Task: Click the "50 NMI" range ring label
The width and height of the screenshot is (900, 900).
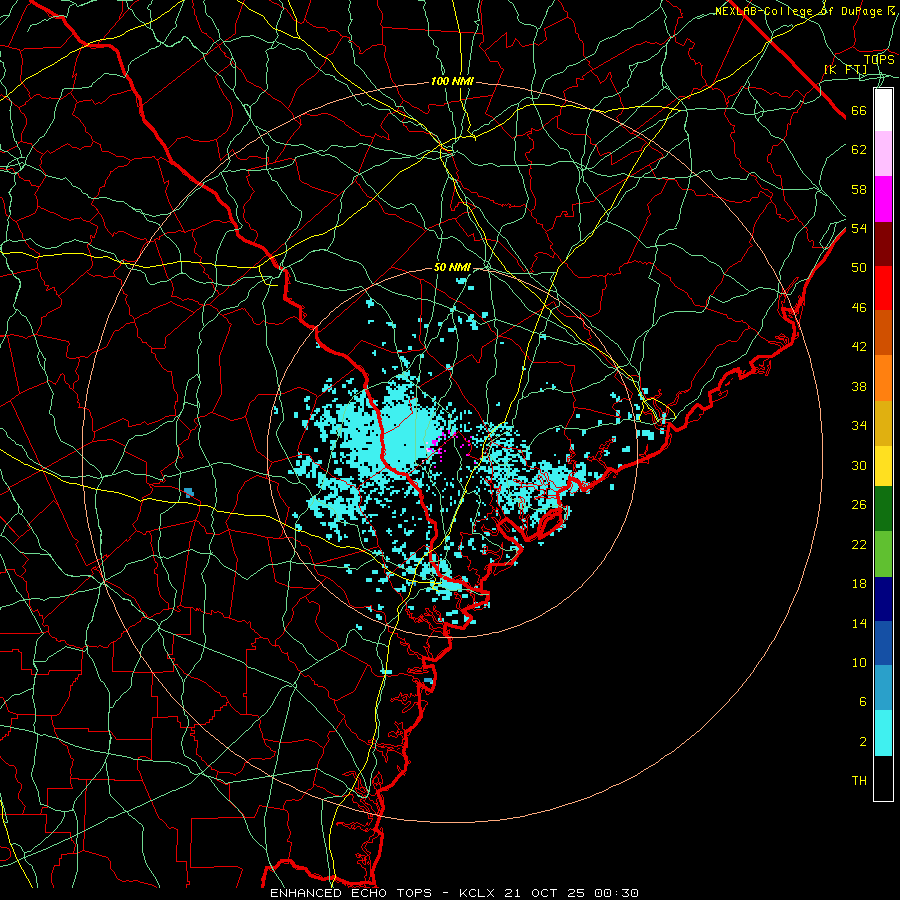Action: pos(452,267)
